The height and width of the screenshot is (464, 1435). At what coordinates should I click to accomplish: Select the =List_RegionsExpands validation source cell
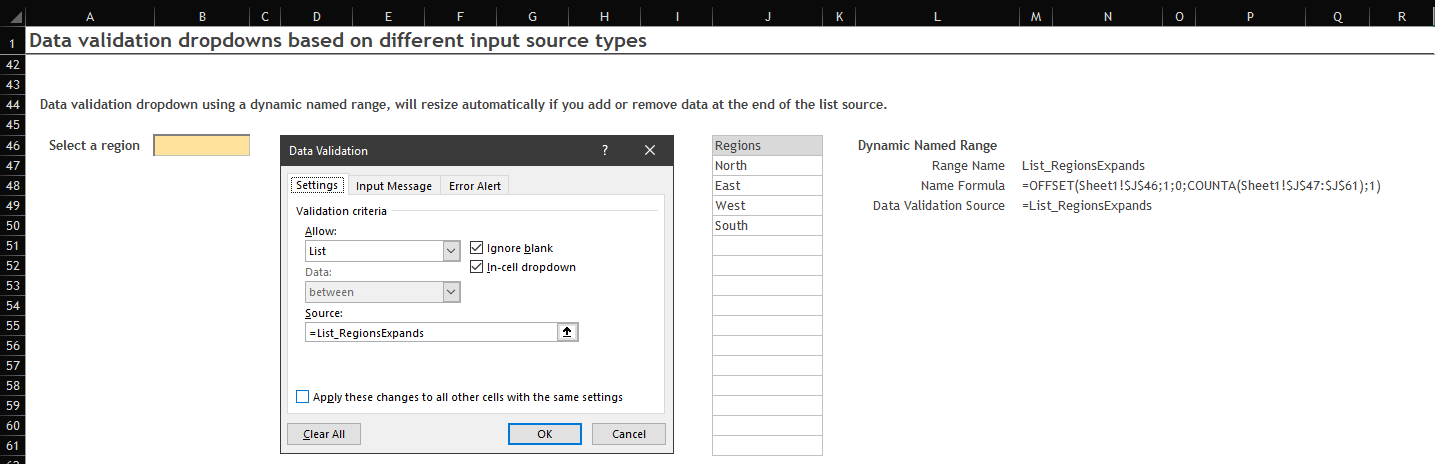(x=1086, y=206)
